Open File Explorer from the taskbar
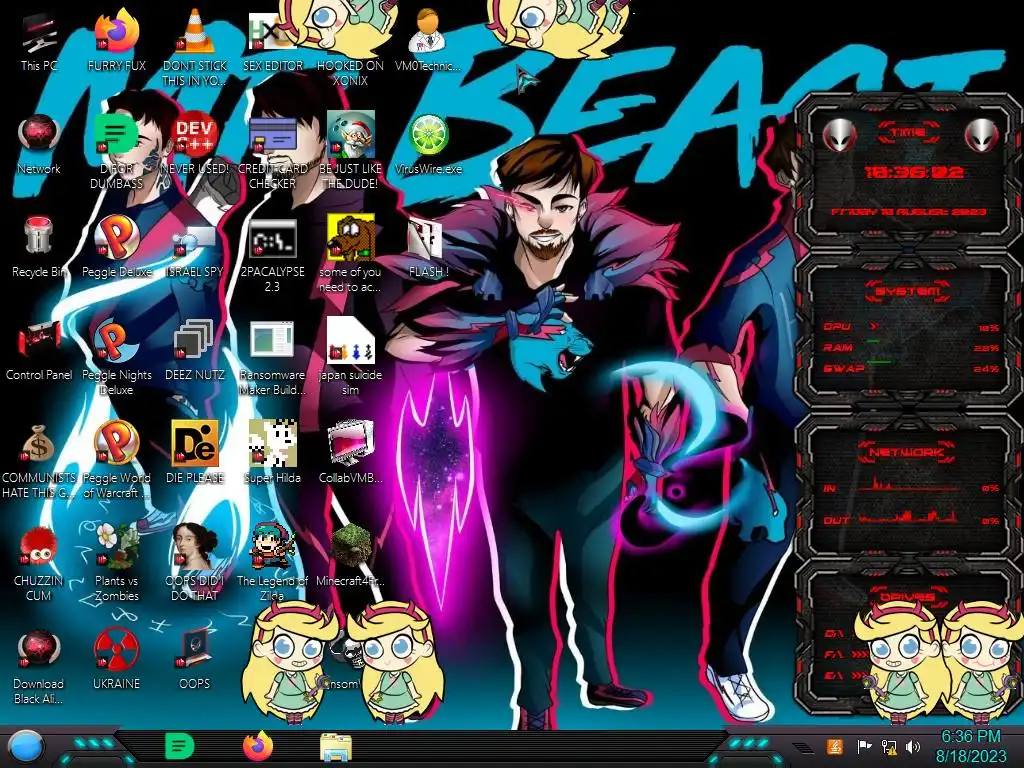 click(x=336, y=747)
